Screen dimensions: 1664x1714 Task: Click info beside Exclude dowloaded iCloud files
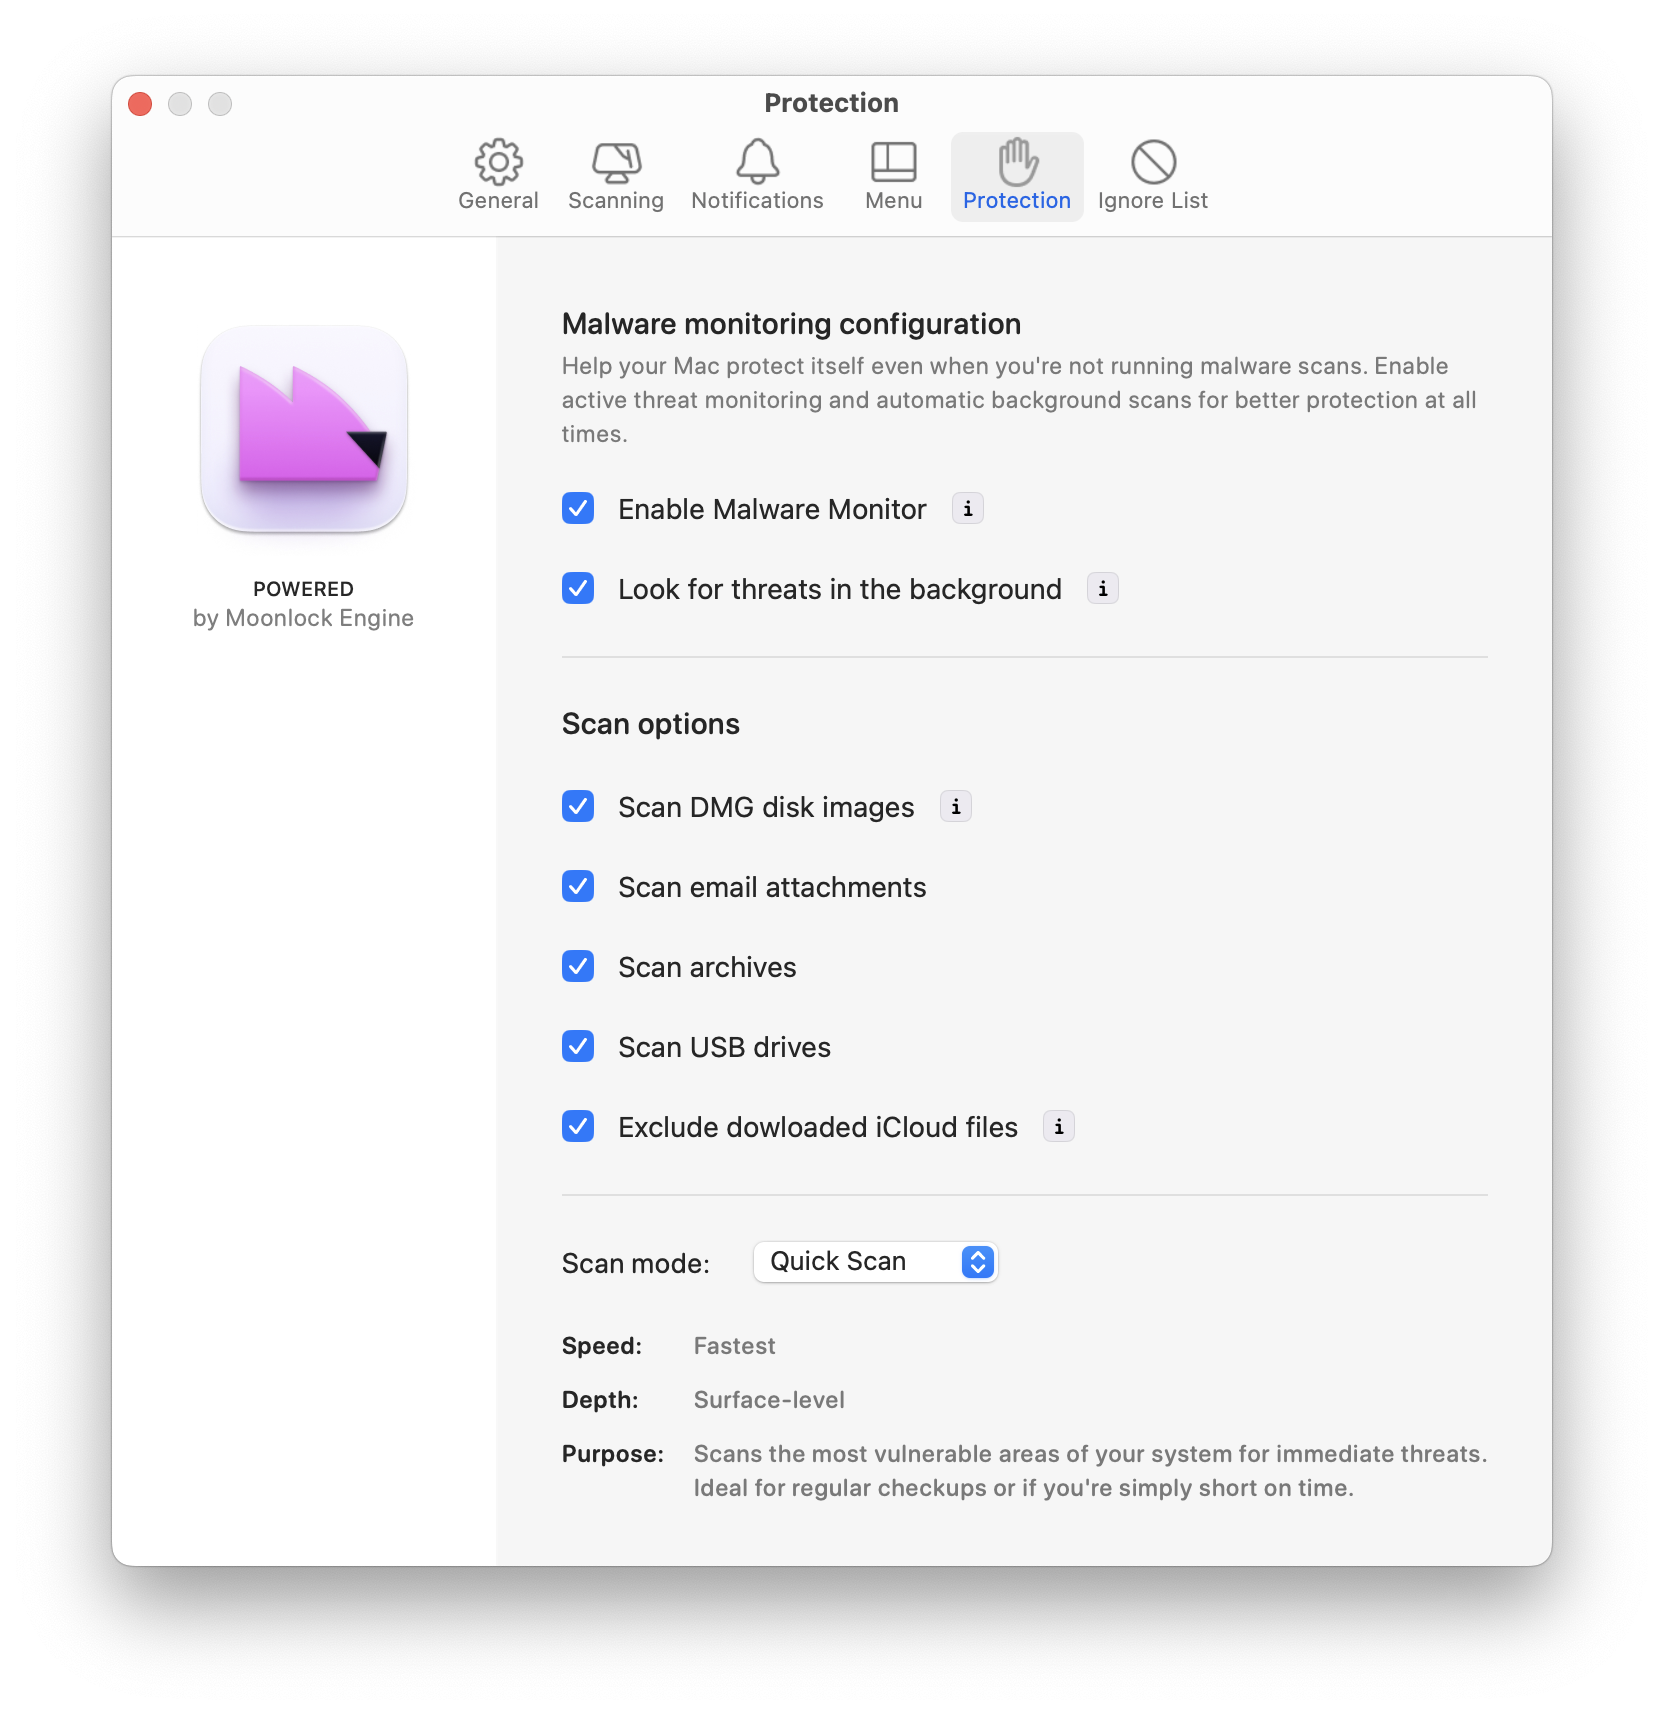1059,1126
